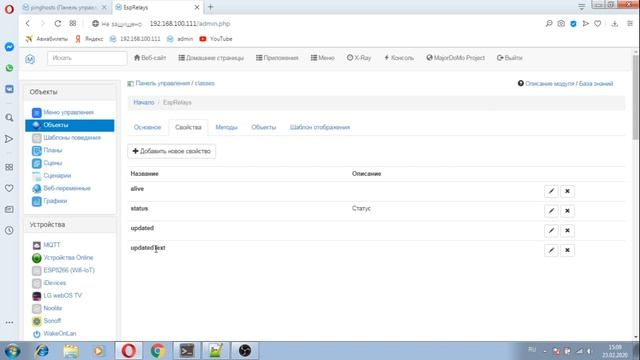This screenshot has height=360, width=640.
Task: Open LG webOS TV module
Action: coord(62,296)
